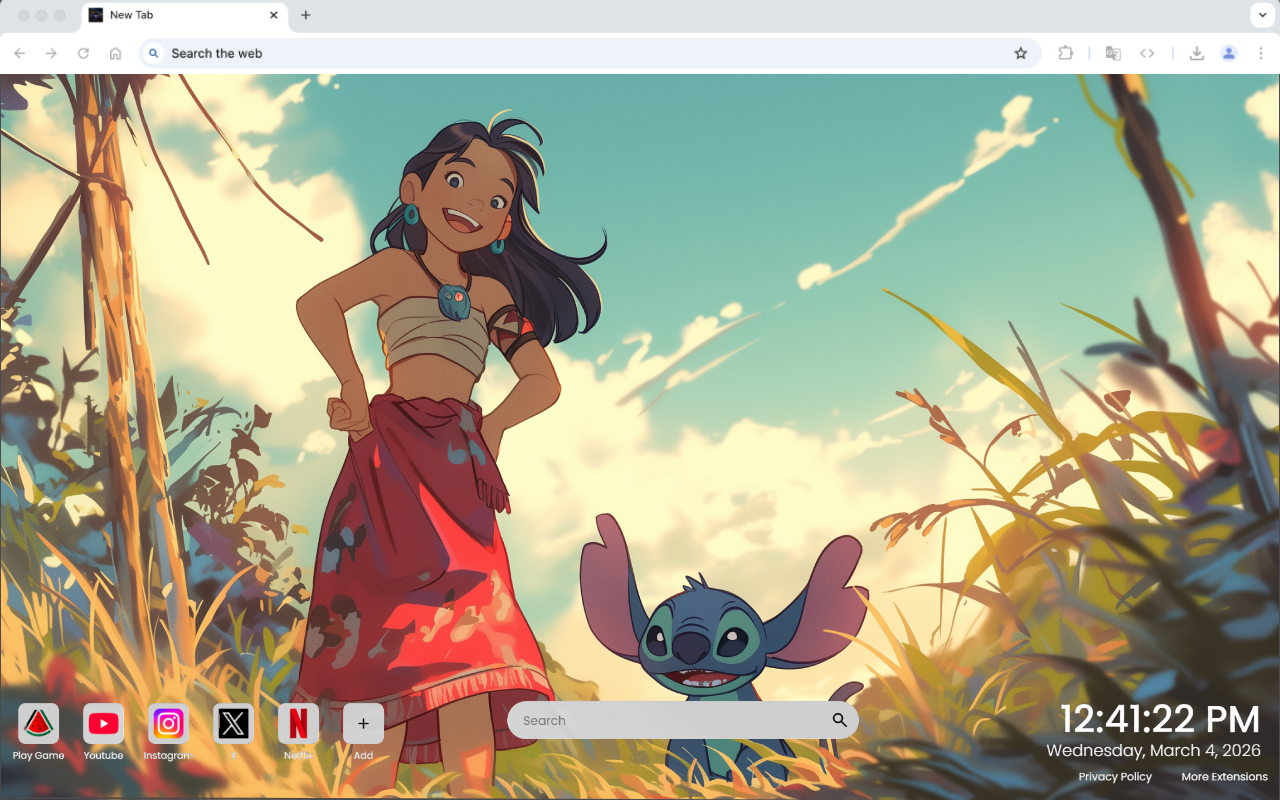
Task: Focus the Search the web address bar
Action: click(590, 53)
